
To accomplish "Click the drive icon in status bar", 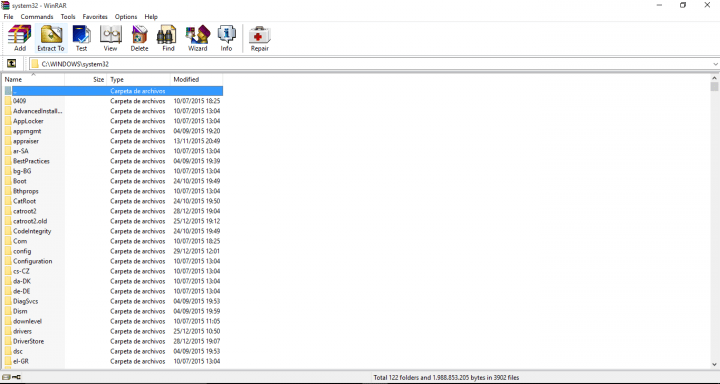I will [x=6, y=378].
